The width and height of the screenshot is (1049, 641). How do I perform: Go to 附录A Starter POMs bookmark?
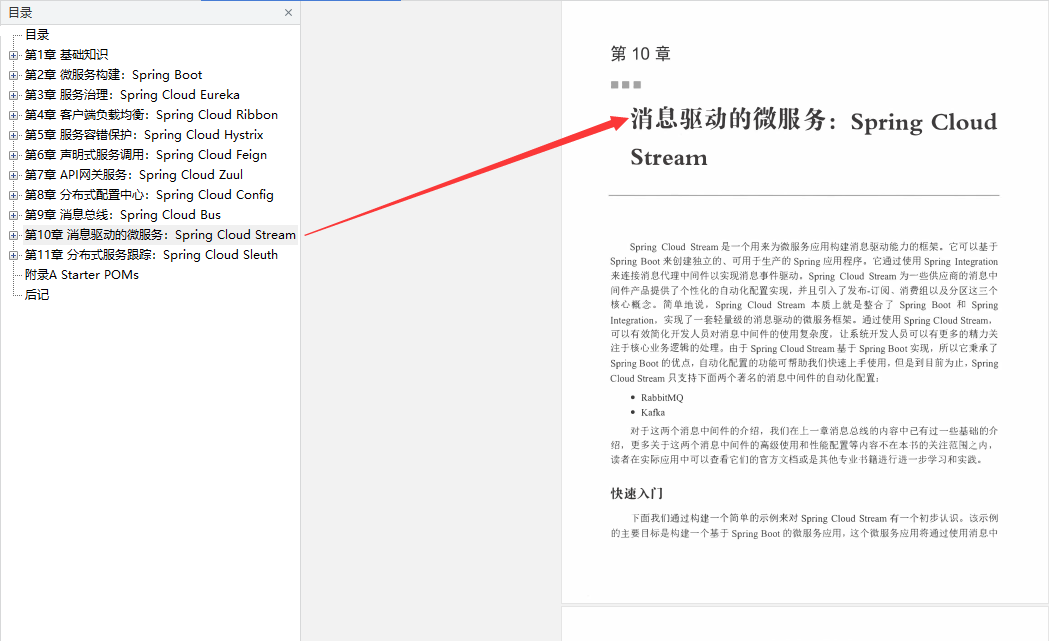point(82,275)
